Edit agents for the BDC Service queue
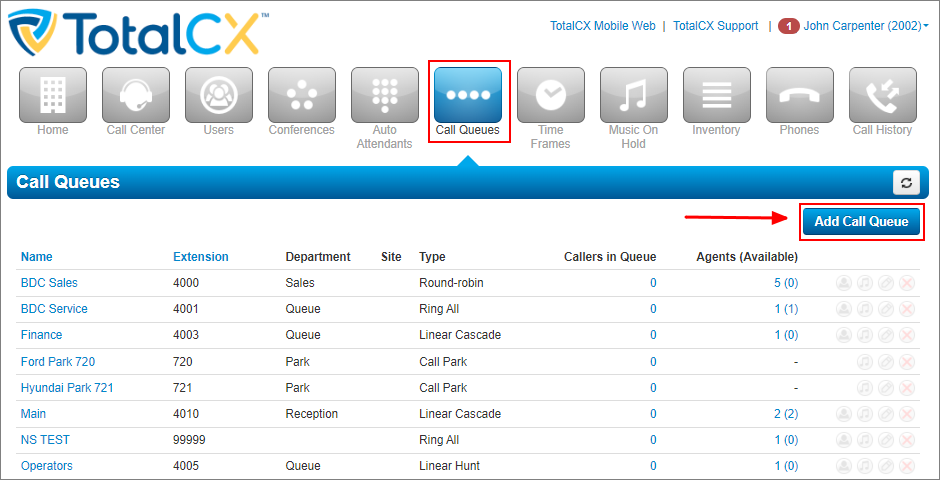Image resolution: width=940 pixels, height=480 pixels. 844,309
